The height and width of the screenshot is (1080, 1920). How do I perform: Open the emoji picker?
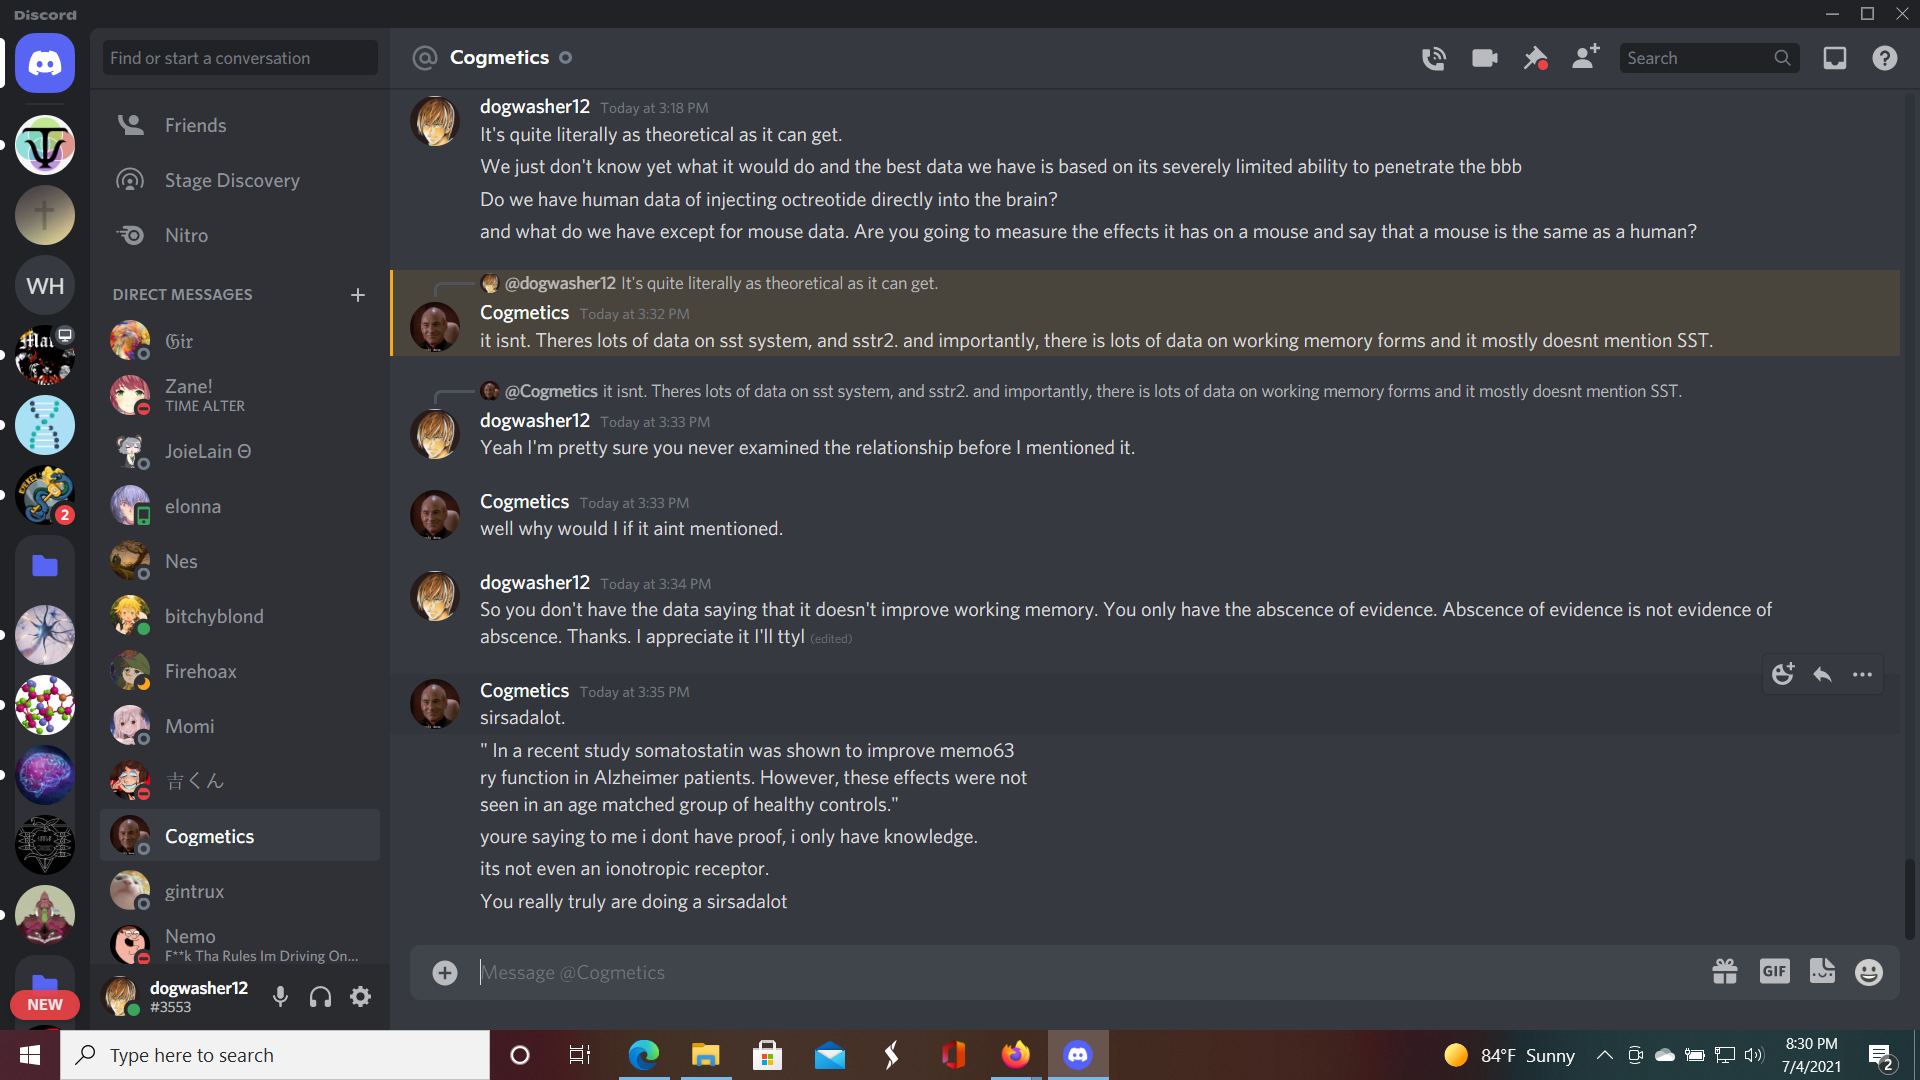coord(1868,972)
